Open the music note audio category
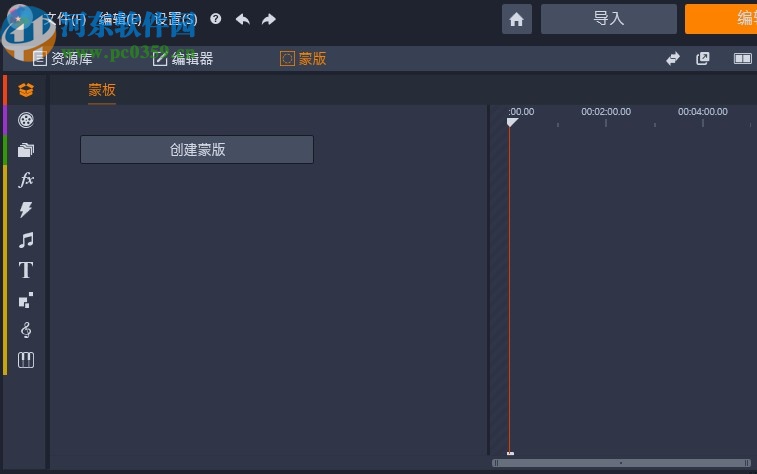 coord(26,240)
